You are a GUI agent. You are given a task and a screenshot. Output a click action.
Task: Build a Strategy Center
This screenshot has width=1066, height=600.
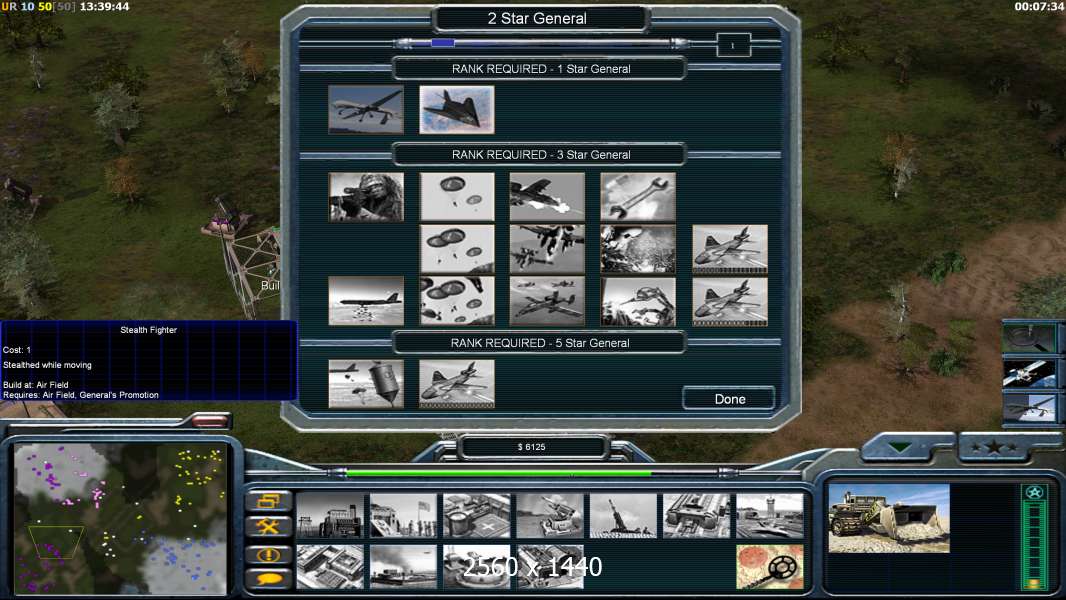pos(330,567)
